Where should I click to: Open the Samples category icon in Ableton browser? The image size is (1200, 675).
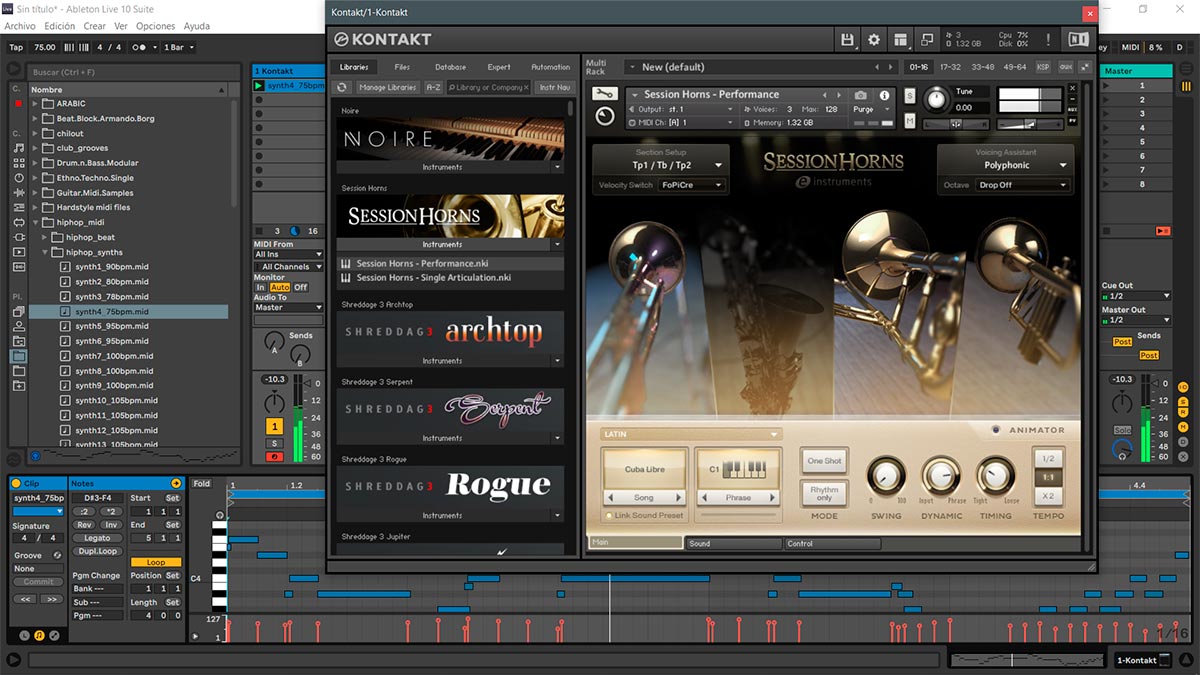pos(18,267)
